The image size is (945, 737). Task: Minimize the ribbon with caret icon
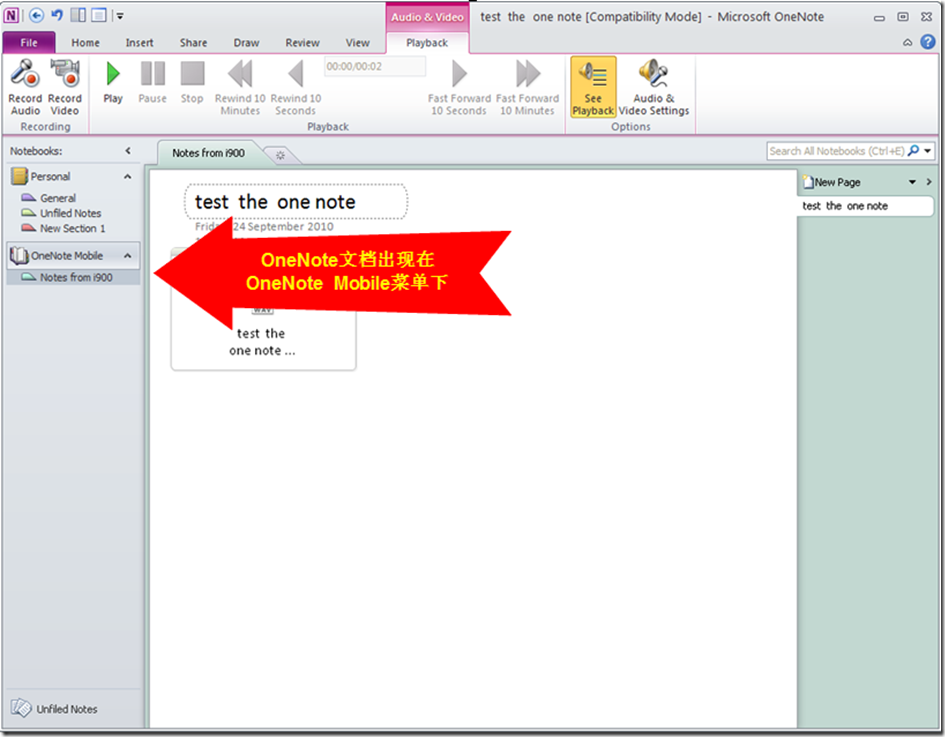point(907,42)
